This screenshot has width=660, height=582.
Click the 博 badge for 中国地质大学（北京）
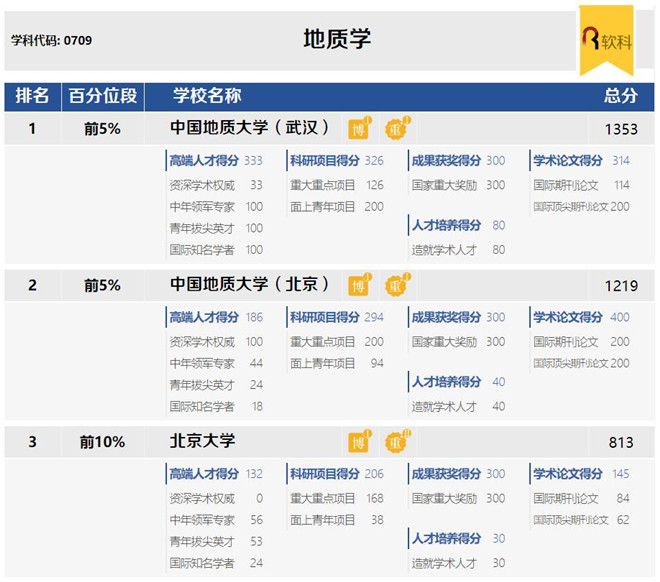tap(359, 285)
